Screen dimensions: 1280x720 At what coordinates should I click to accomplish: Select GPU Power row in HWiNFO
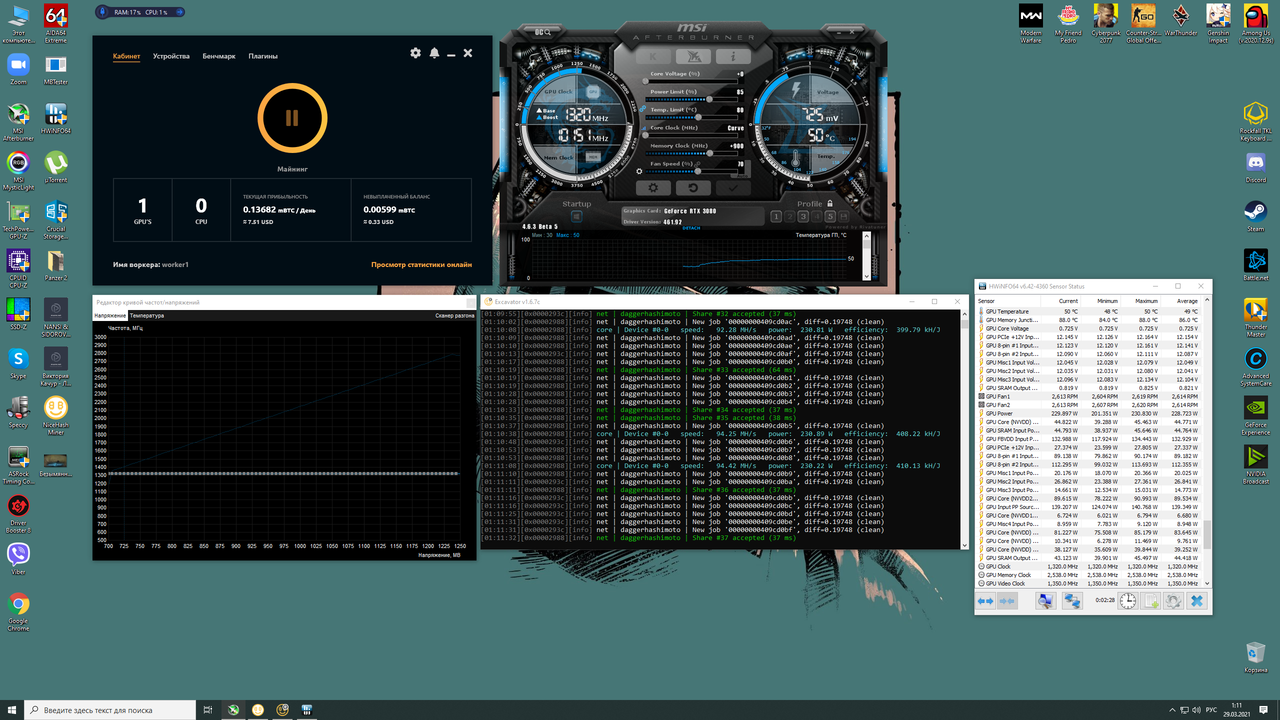(x=1090, y=413)
